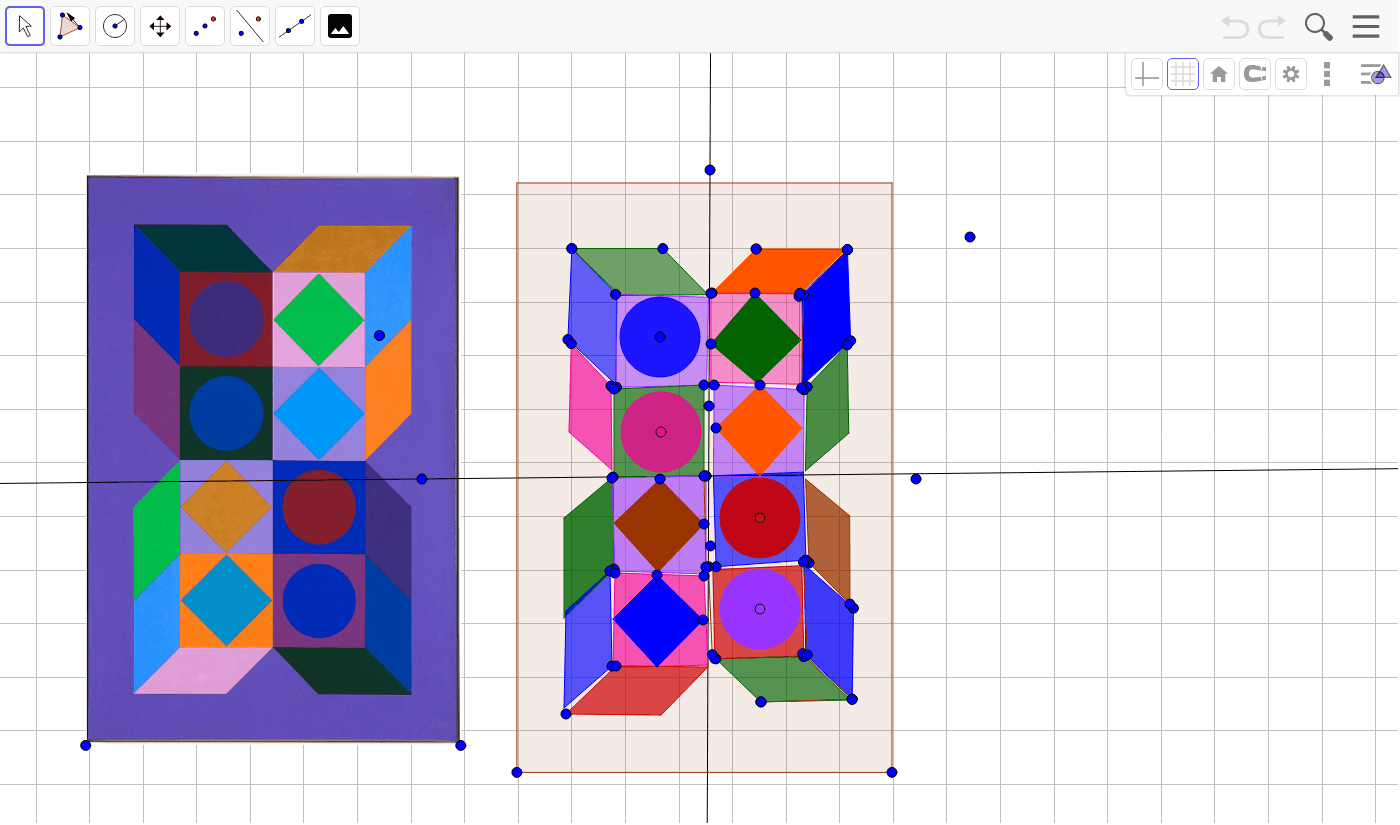
Task: Select the Insert Image tool
Action: 340,26
